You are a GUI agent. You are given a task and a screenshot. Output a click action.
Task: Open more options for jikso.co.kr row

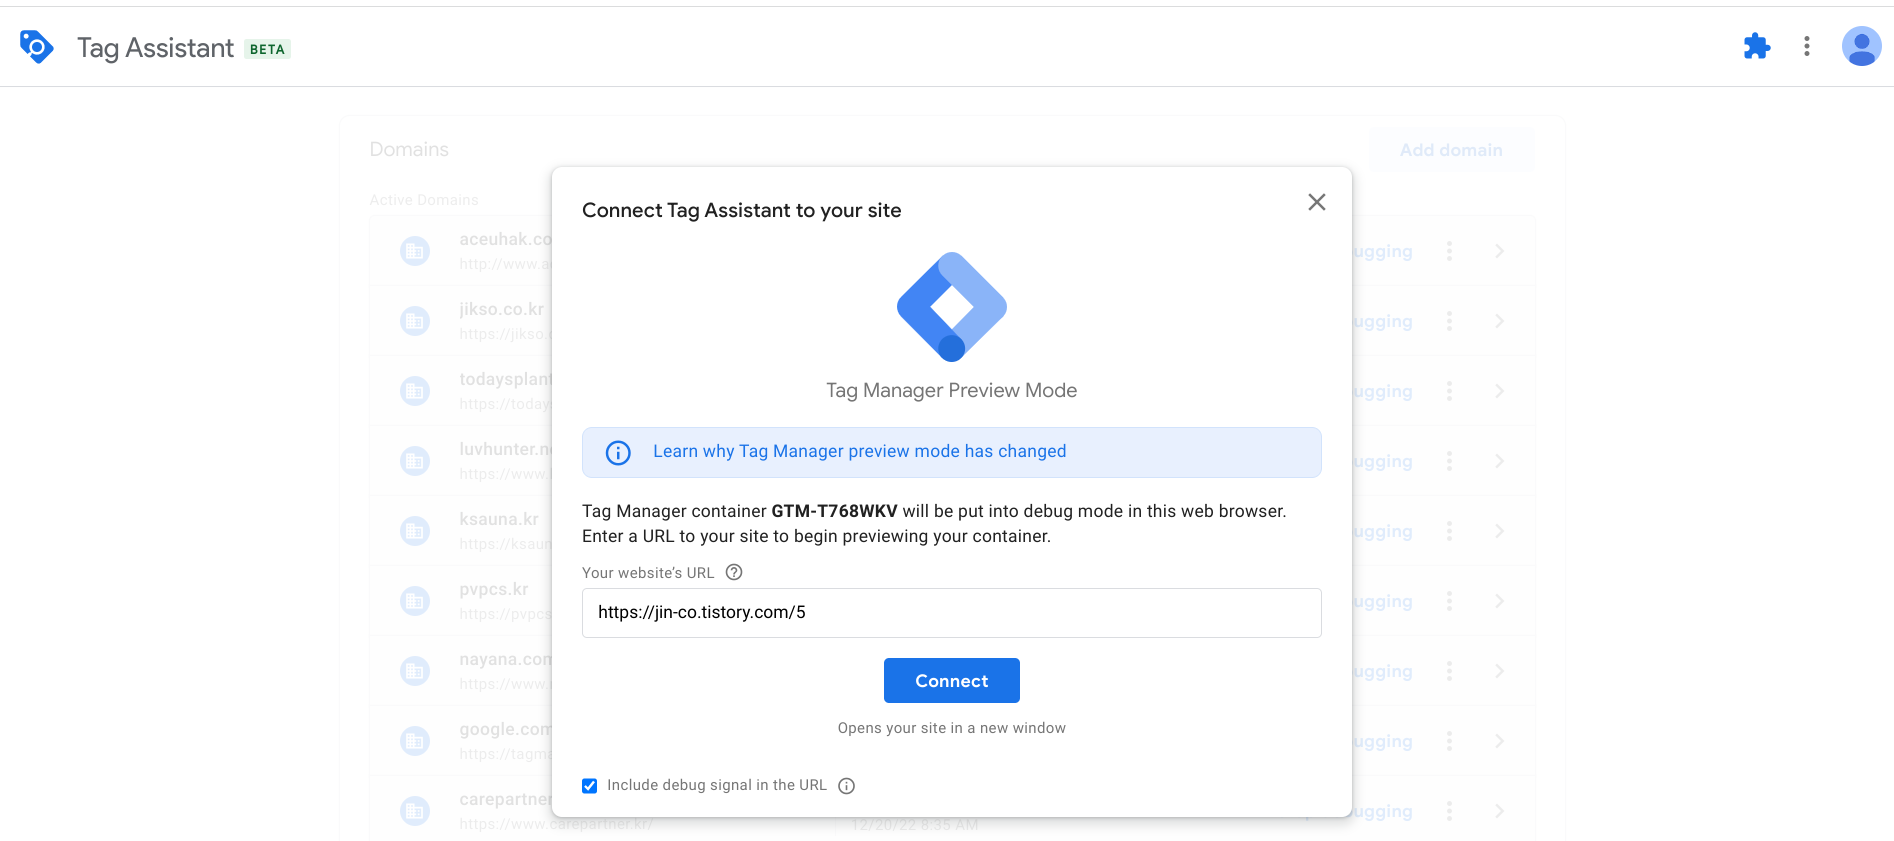[1449, 321]
